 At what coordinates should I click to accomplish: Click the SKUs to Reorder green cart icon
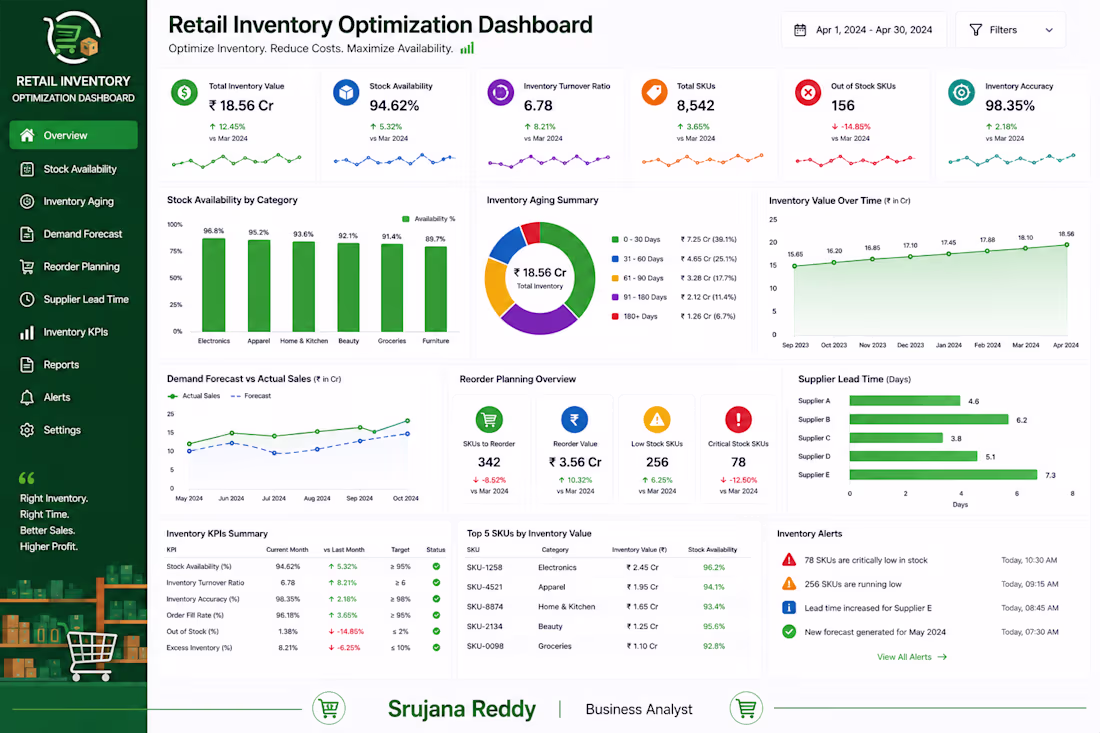point(489,420)
